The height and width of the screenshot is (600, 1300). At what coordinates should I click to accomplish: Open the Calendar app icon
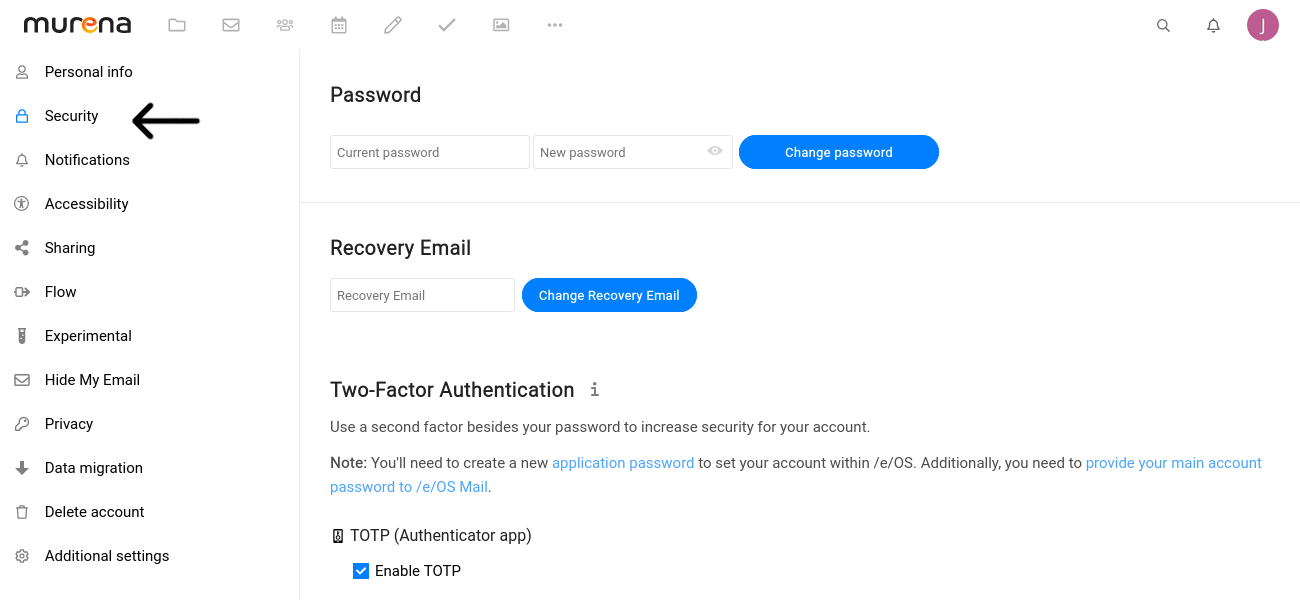pos(339,25)
